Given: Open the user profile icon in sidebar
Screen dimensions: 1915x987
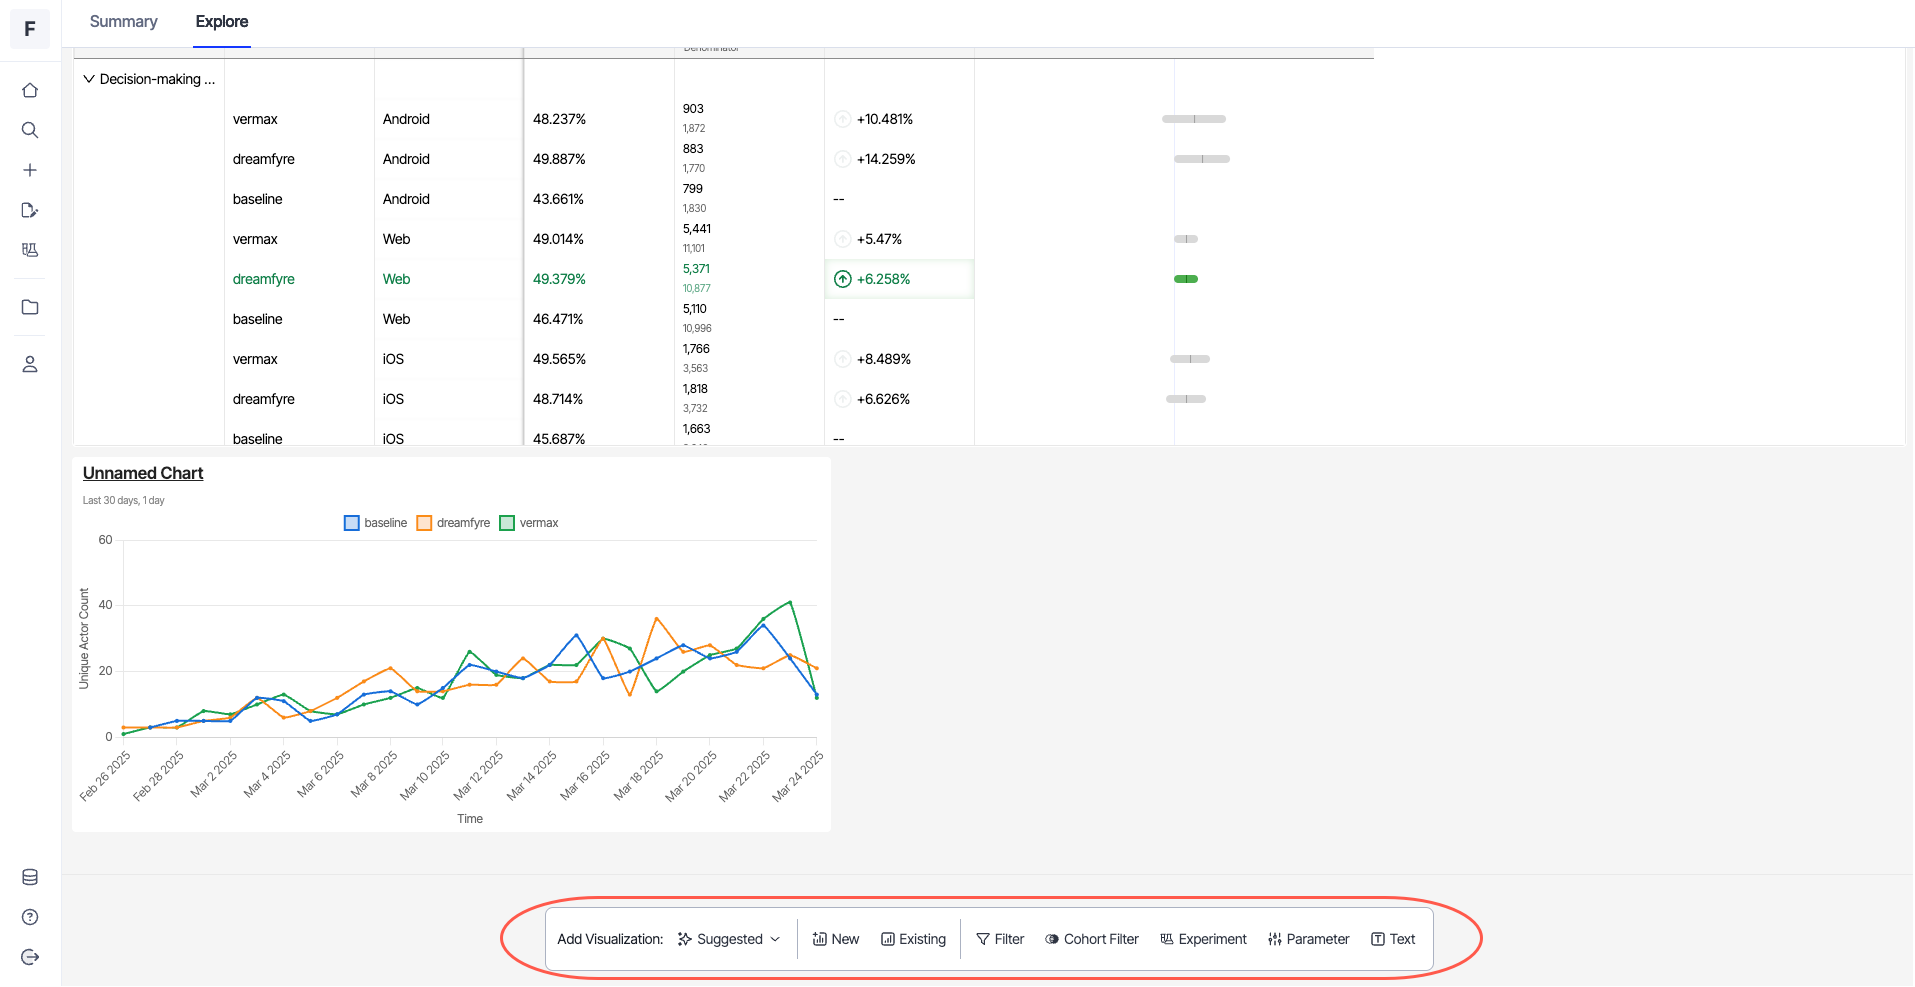Looking at the screenshot, I should coord(30,364).
